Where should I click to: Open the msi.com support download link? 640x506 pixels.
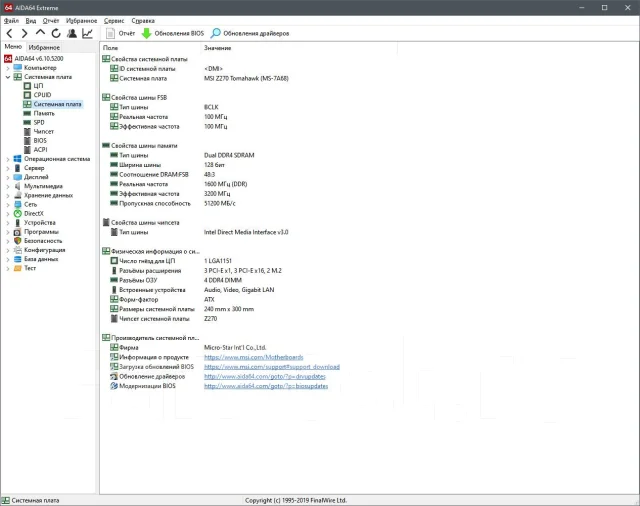(272, 367)
